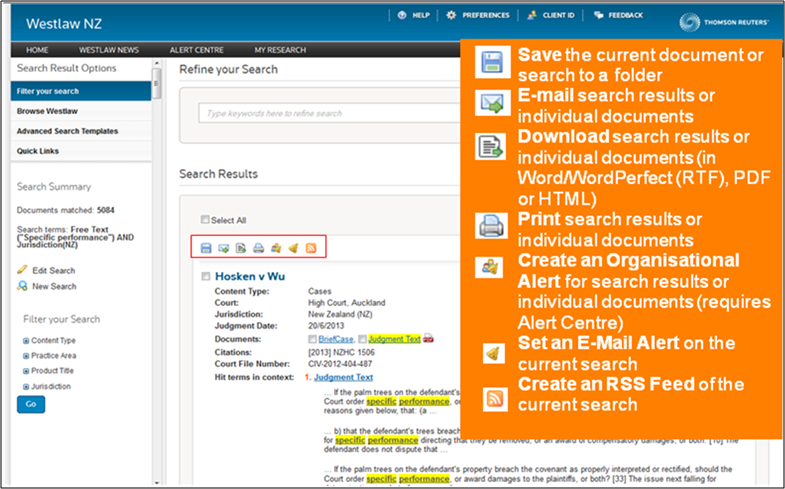
Task: Click the Save icon in results toolbar
Action: click(x=206, y=248)
